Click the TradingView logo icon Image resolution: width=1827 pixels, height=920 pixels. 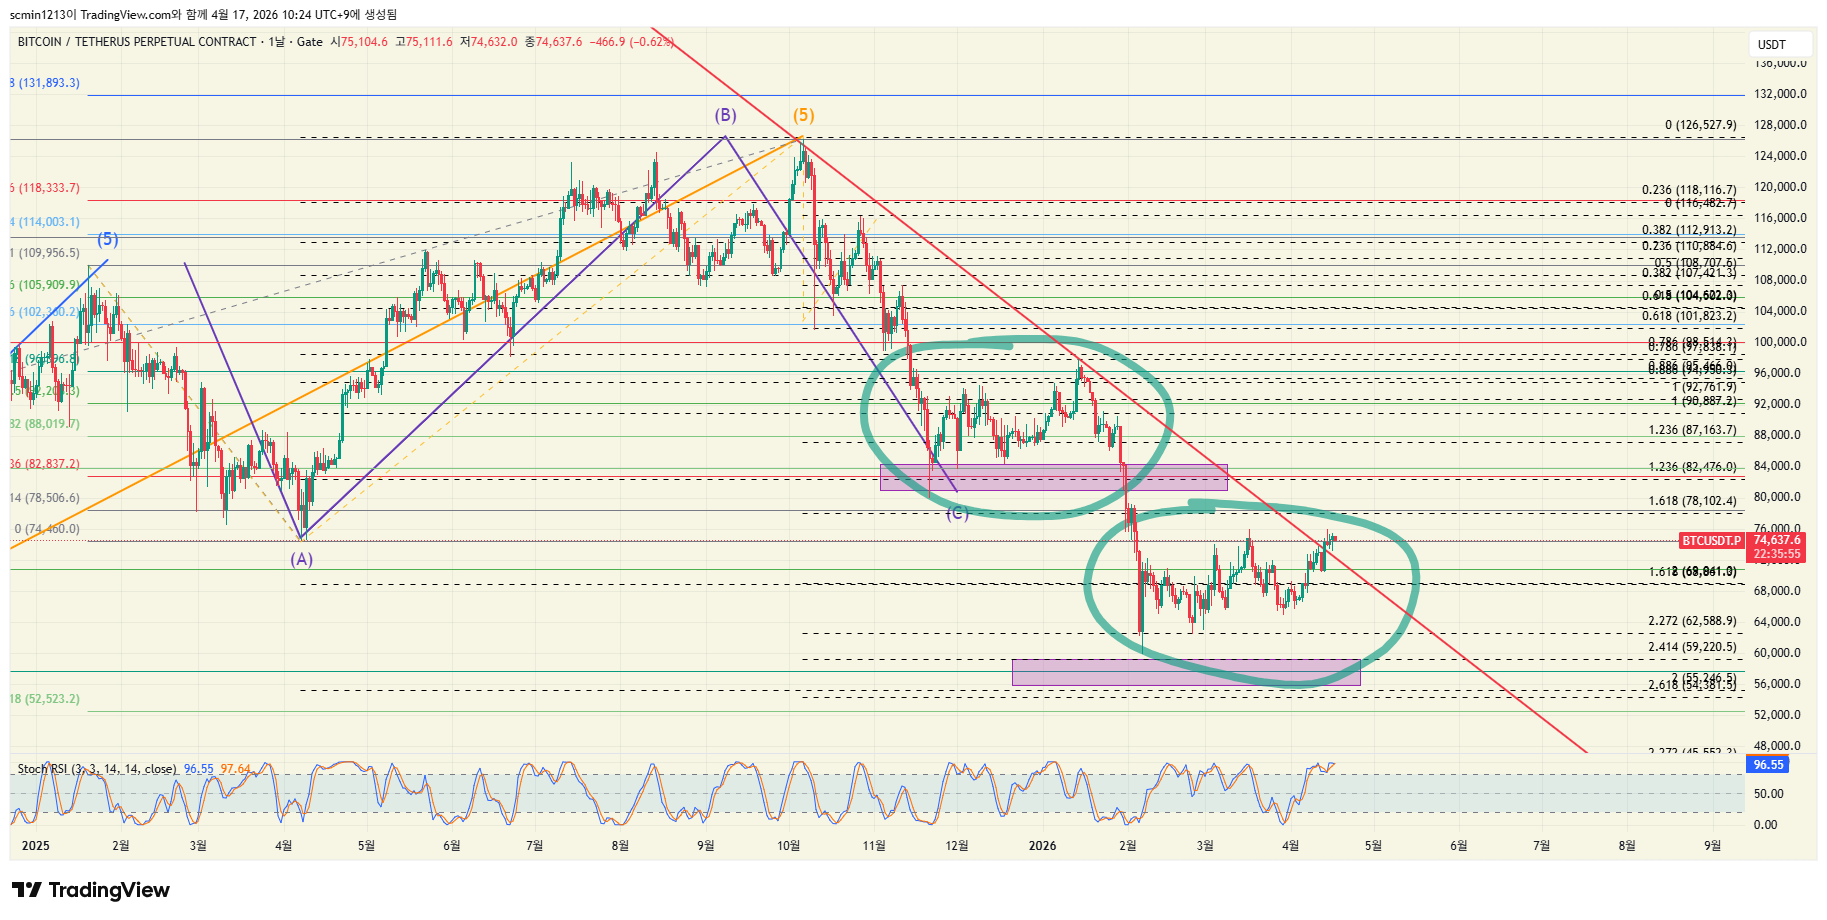26,890
